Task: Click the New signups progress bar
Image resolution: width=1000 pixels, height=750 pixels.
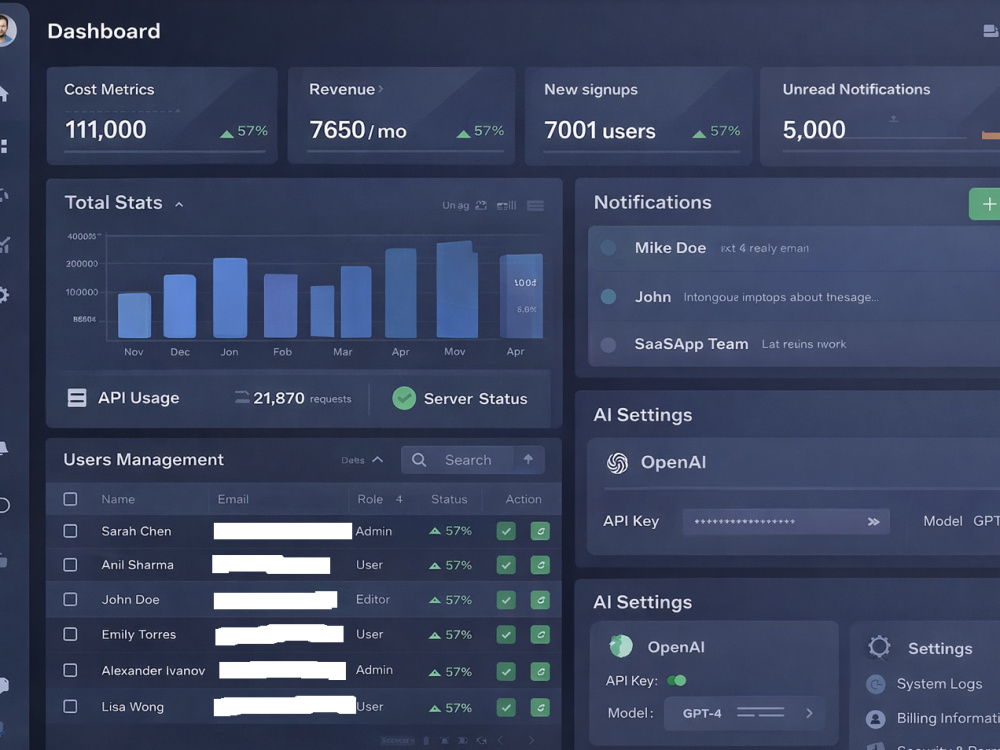Action: (x=642, y=151)
